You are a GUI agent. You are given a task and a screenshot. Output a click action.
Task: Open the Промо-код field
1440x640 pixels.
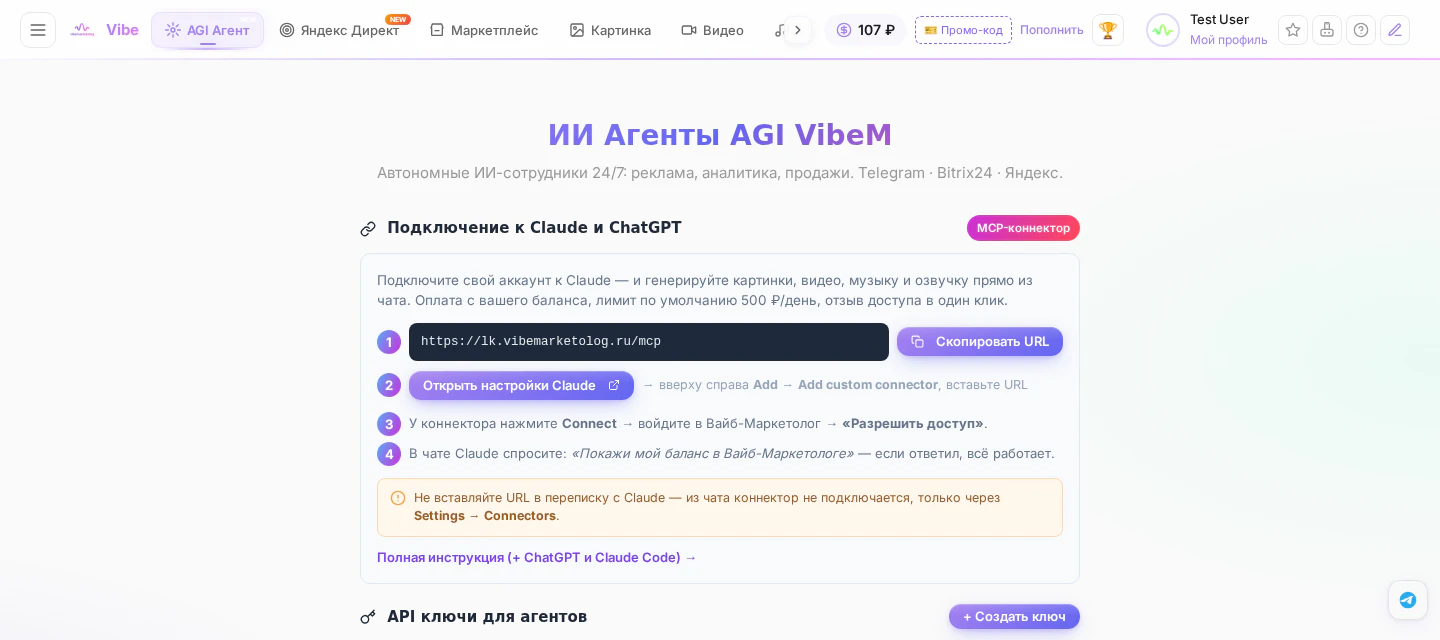pos(963,30)
